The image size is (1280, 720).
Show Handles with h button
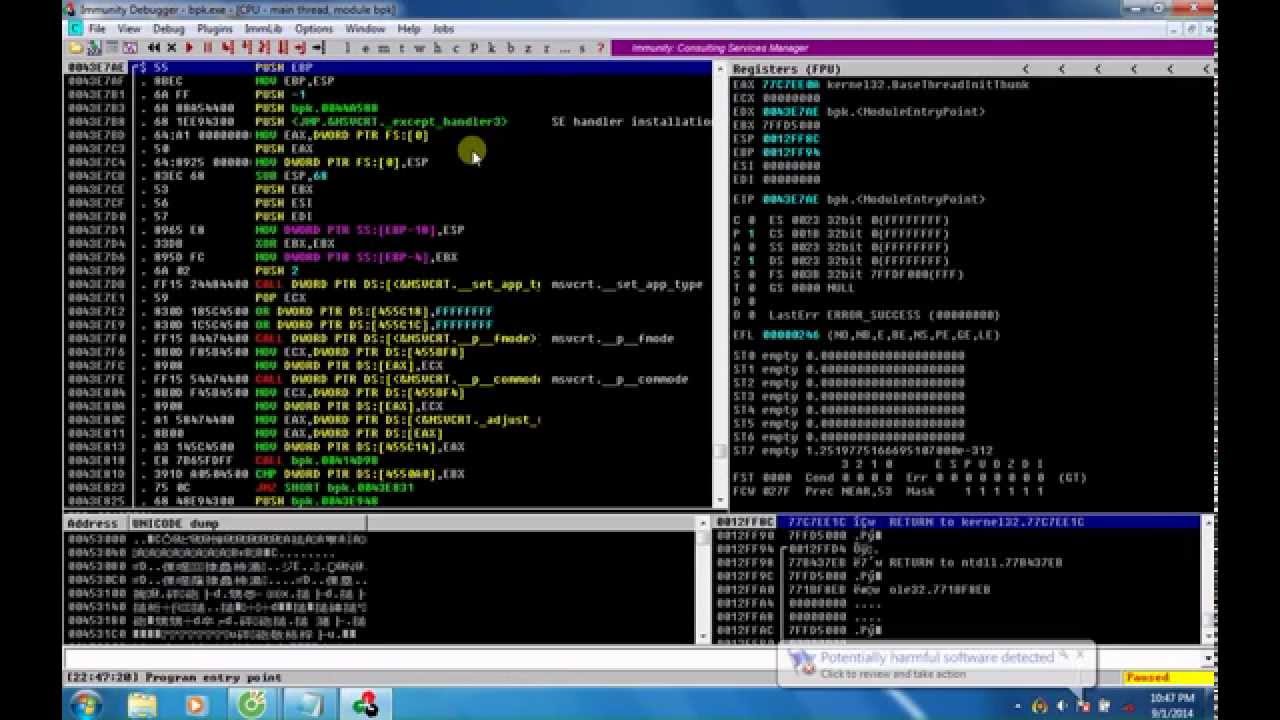click(x=437, y=48)
